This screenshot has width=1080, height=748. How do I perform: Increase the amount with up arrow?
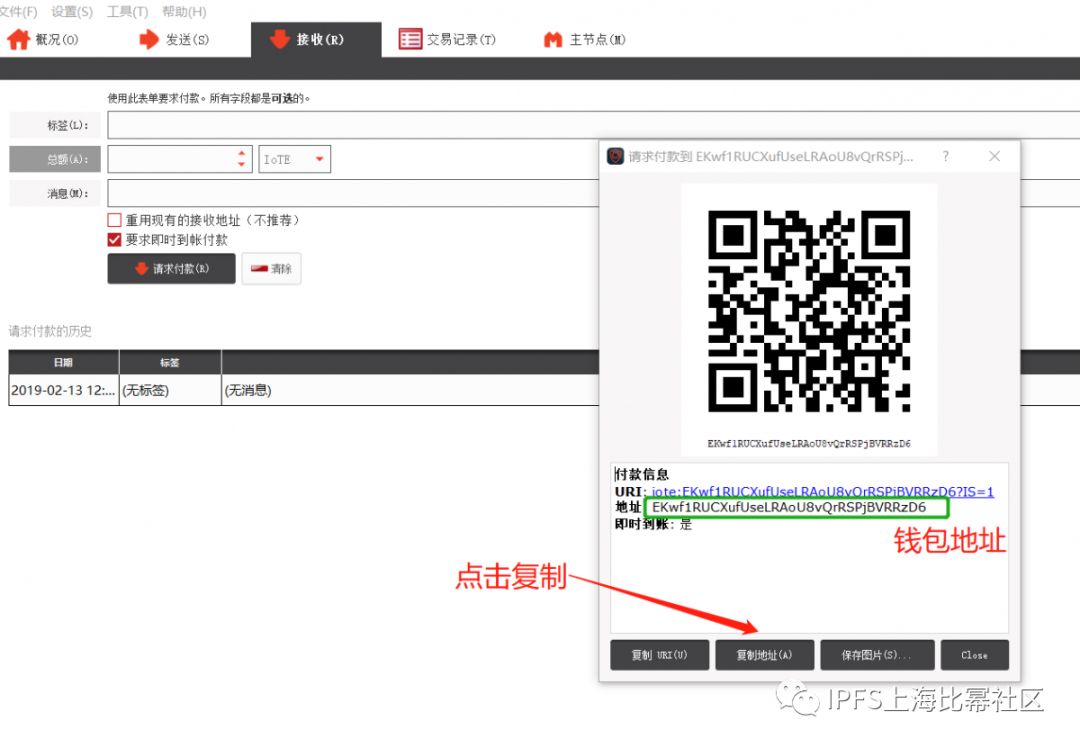(x=242, y=153)
